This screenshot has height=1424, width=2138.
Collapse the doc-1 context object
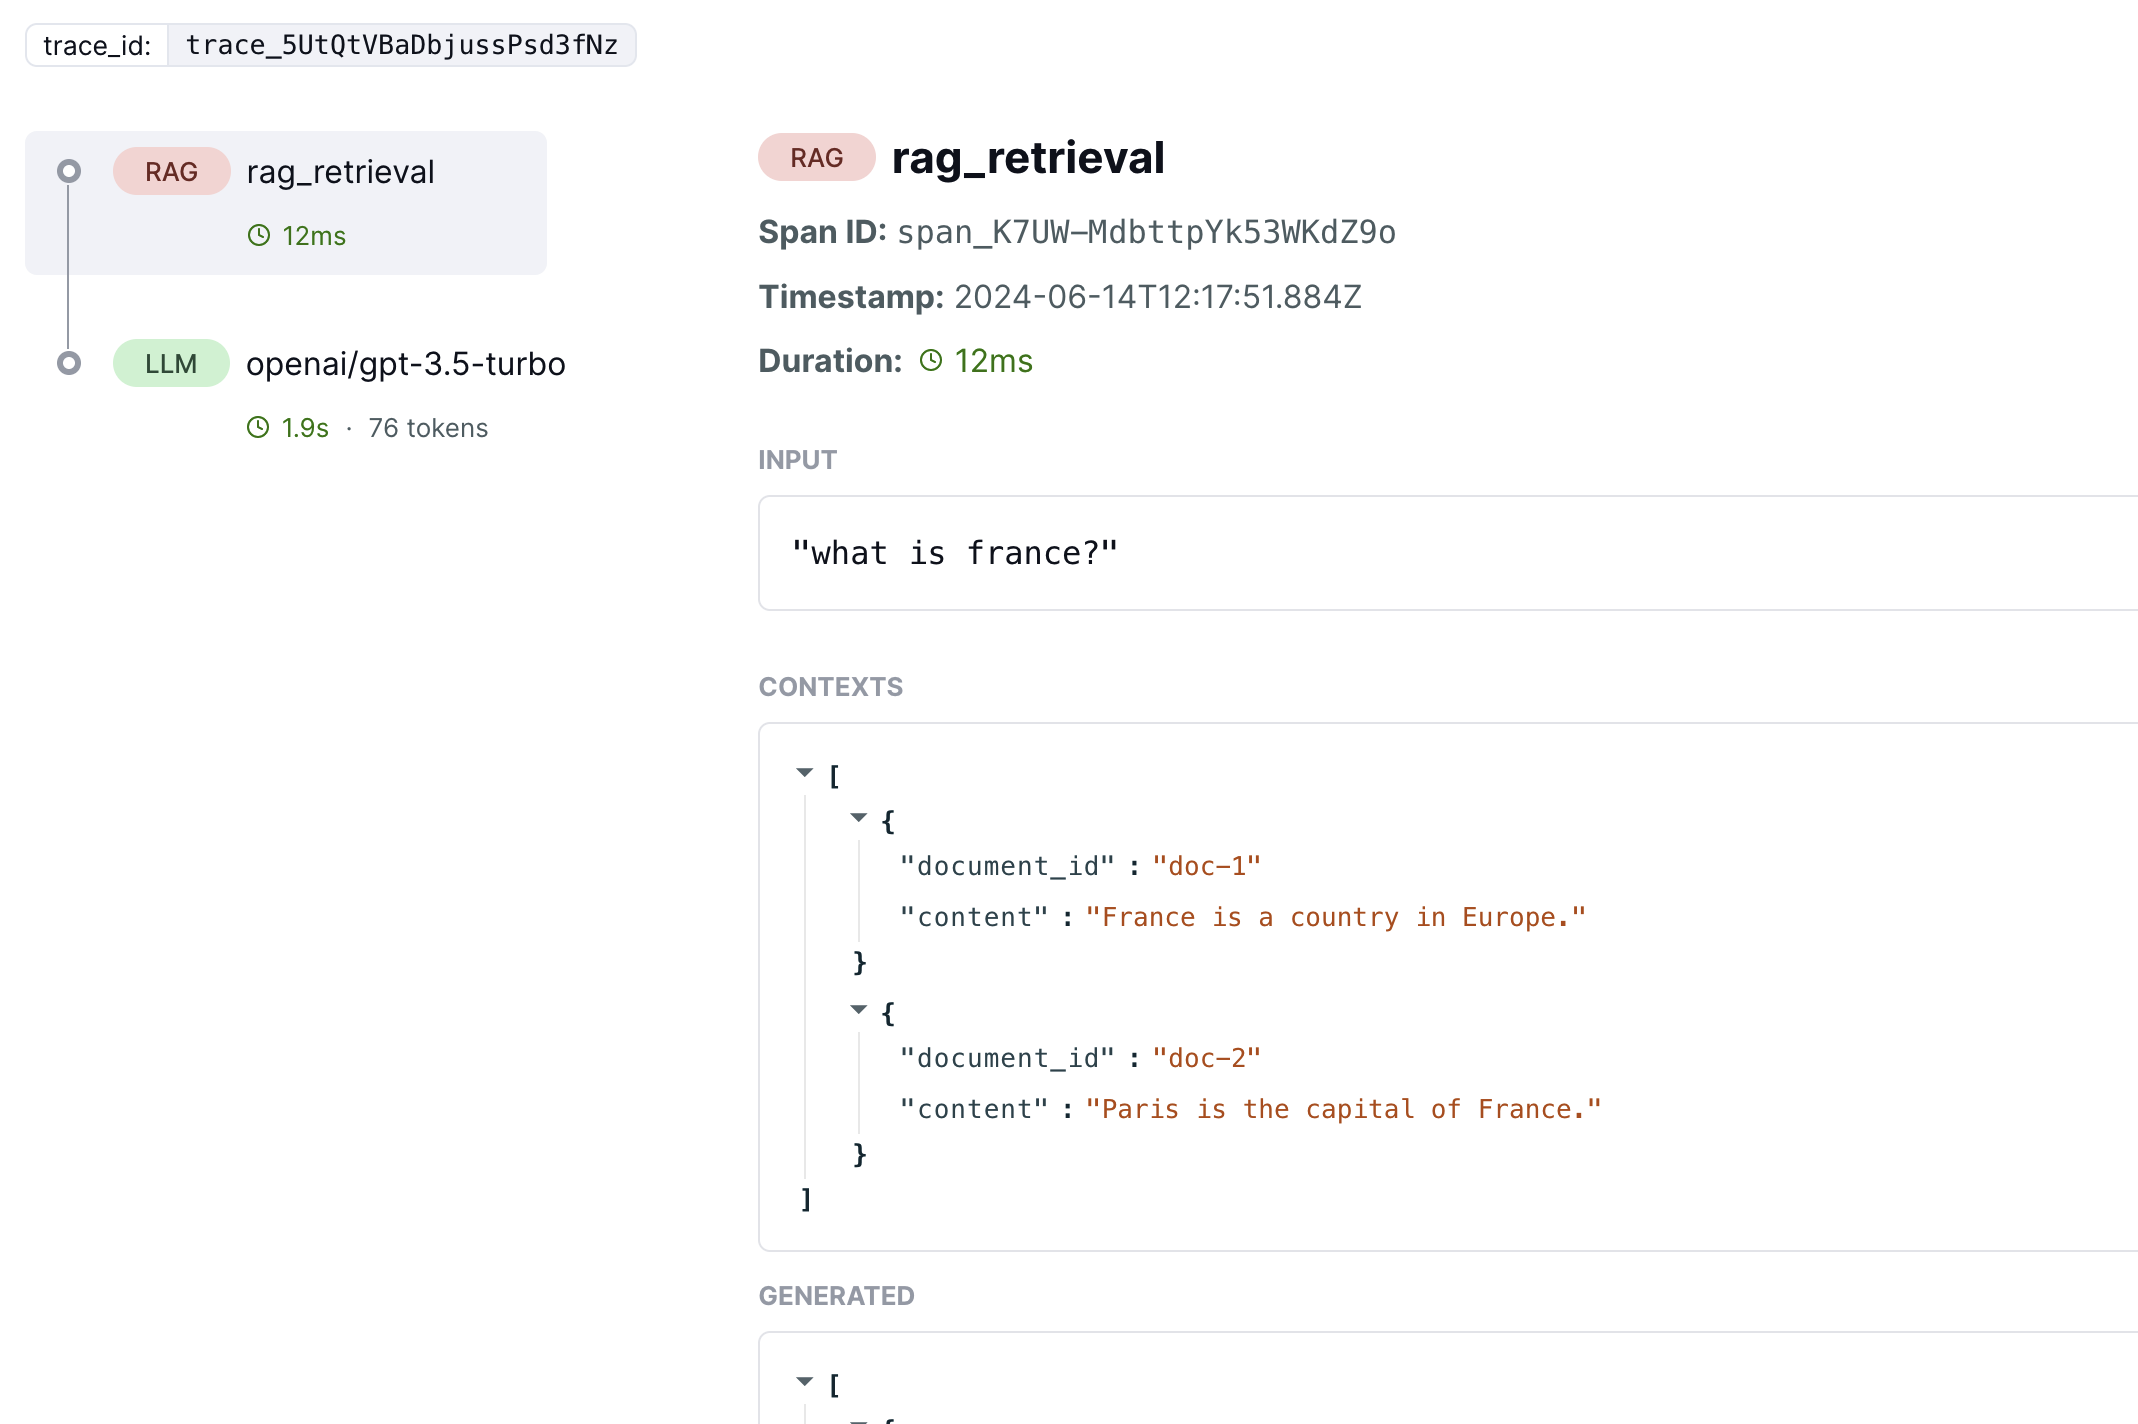pyautogui.click(x=858, y=818)
